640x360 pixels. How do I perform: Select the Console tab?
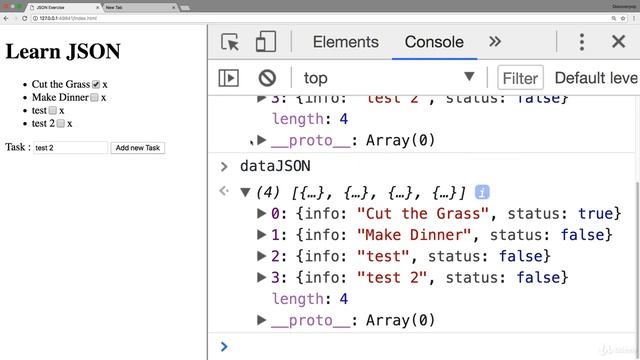click(x=434, y=42)
